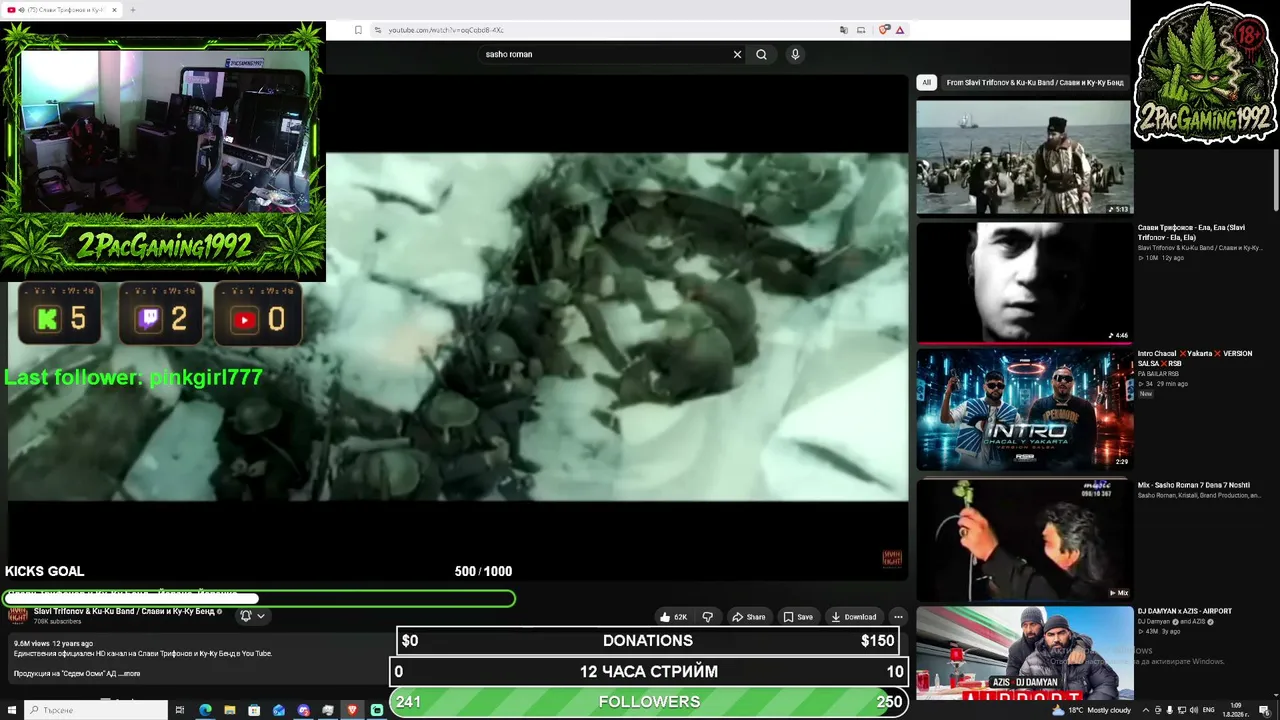Play the Ела, Ела black-and-white face thumbnail
This screenshot has height=720, width=1280.
pos(1024,283)
